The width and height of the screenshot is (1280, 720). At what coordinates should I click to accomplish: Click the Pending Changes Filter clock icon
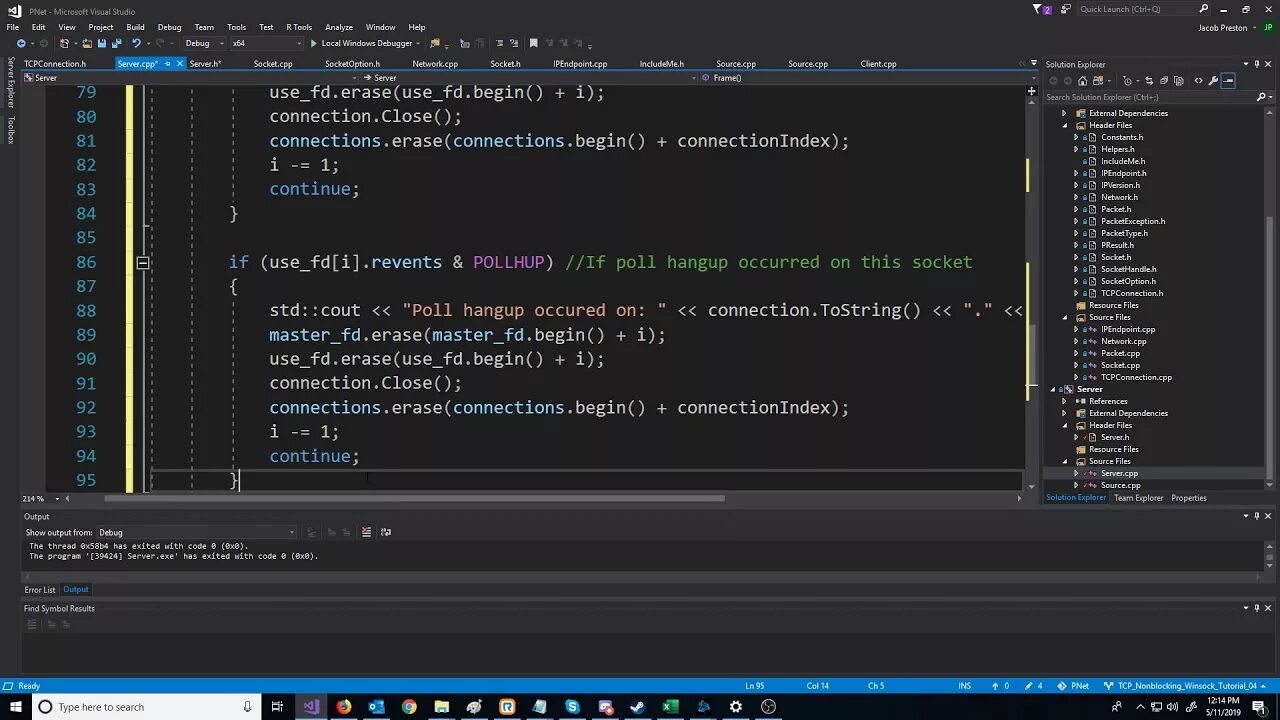point(1127,81)
